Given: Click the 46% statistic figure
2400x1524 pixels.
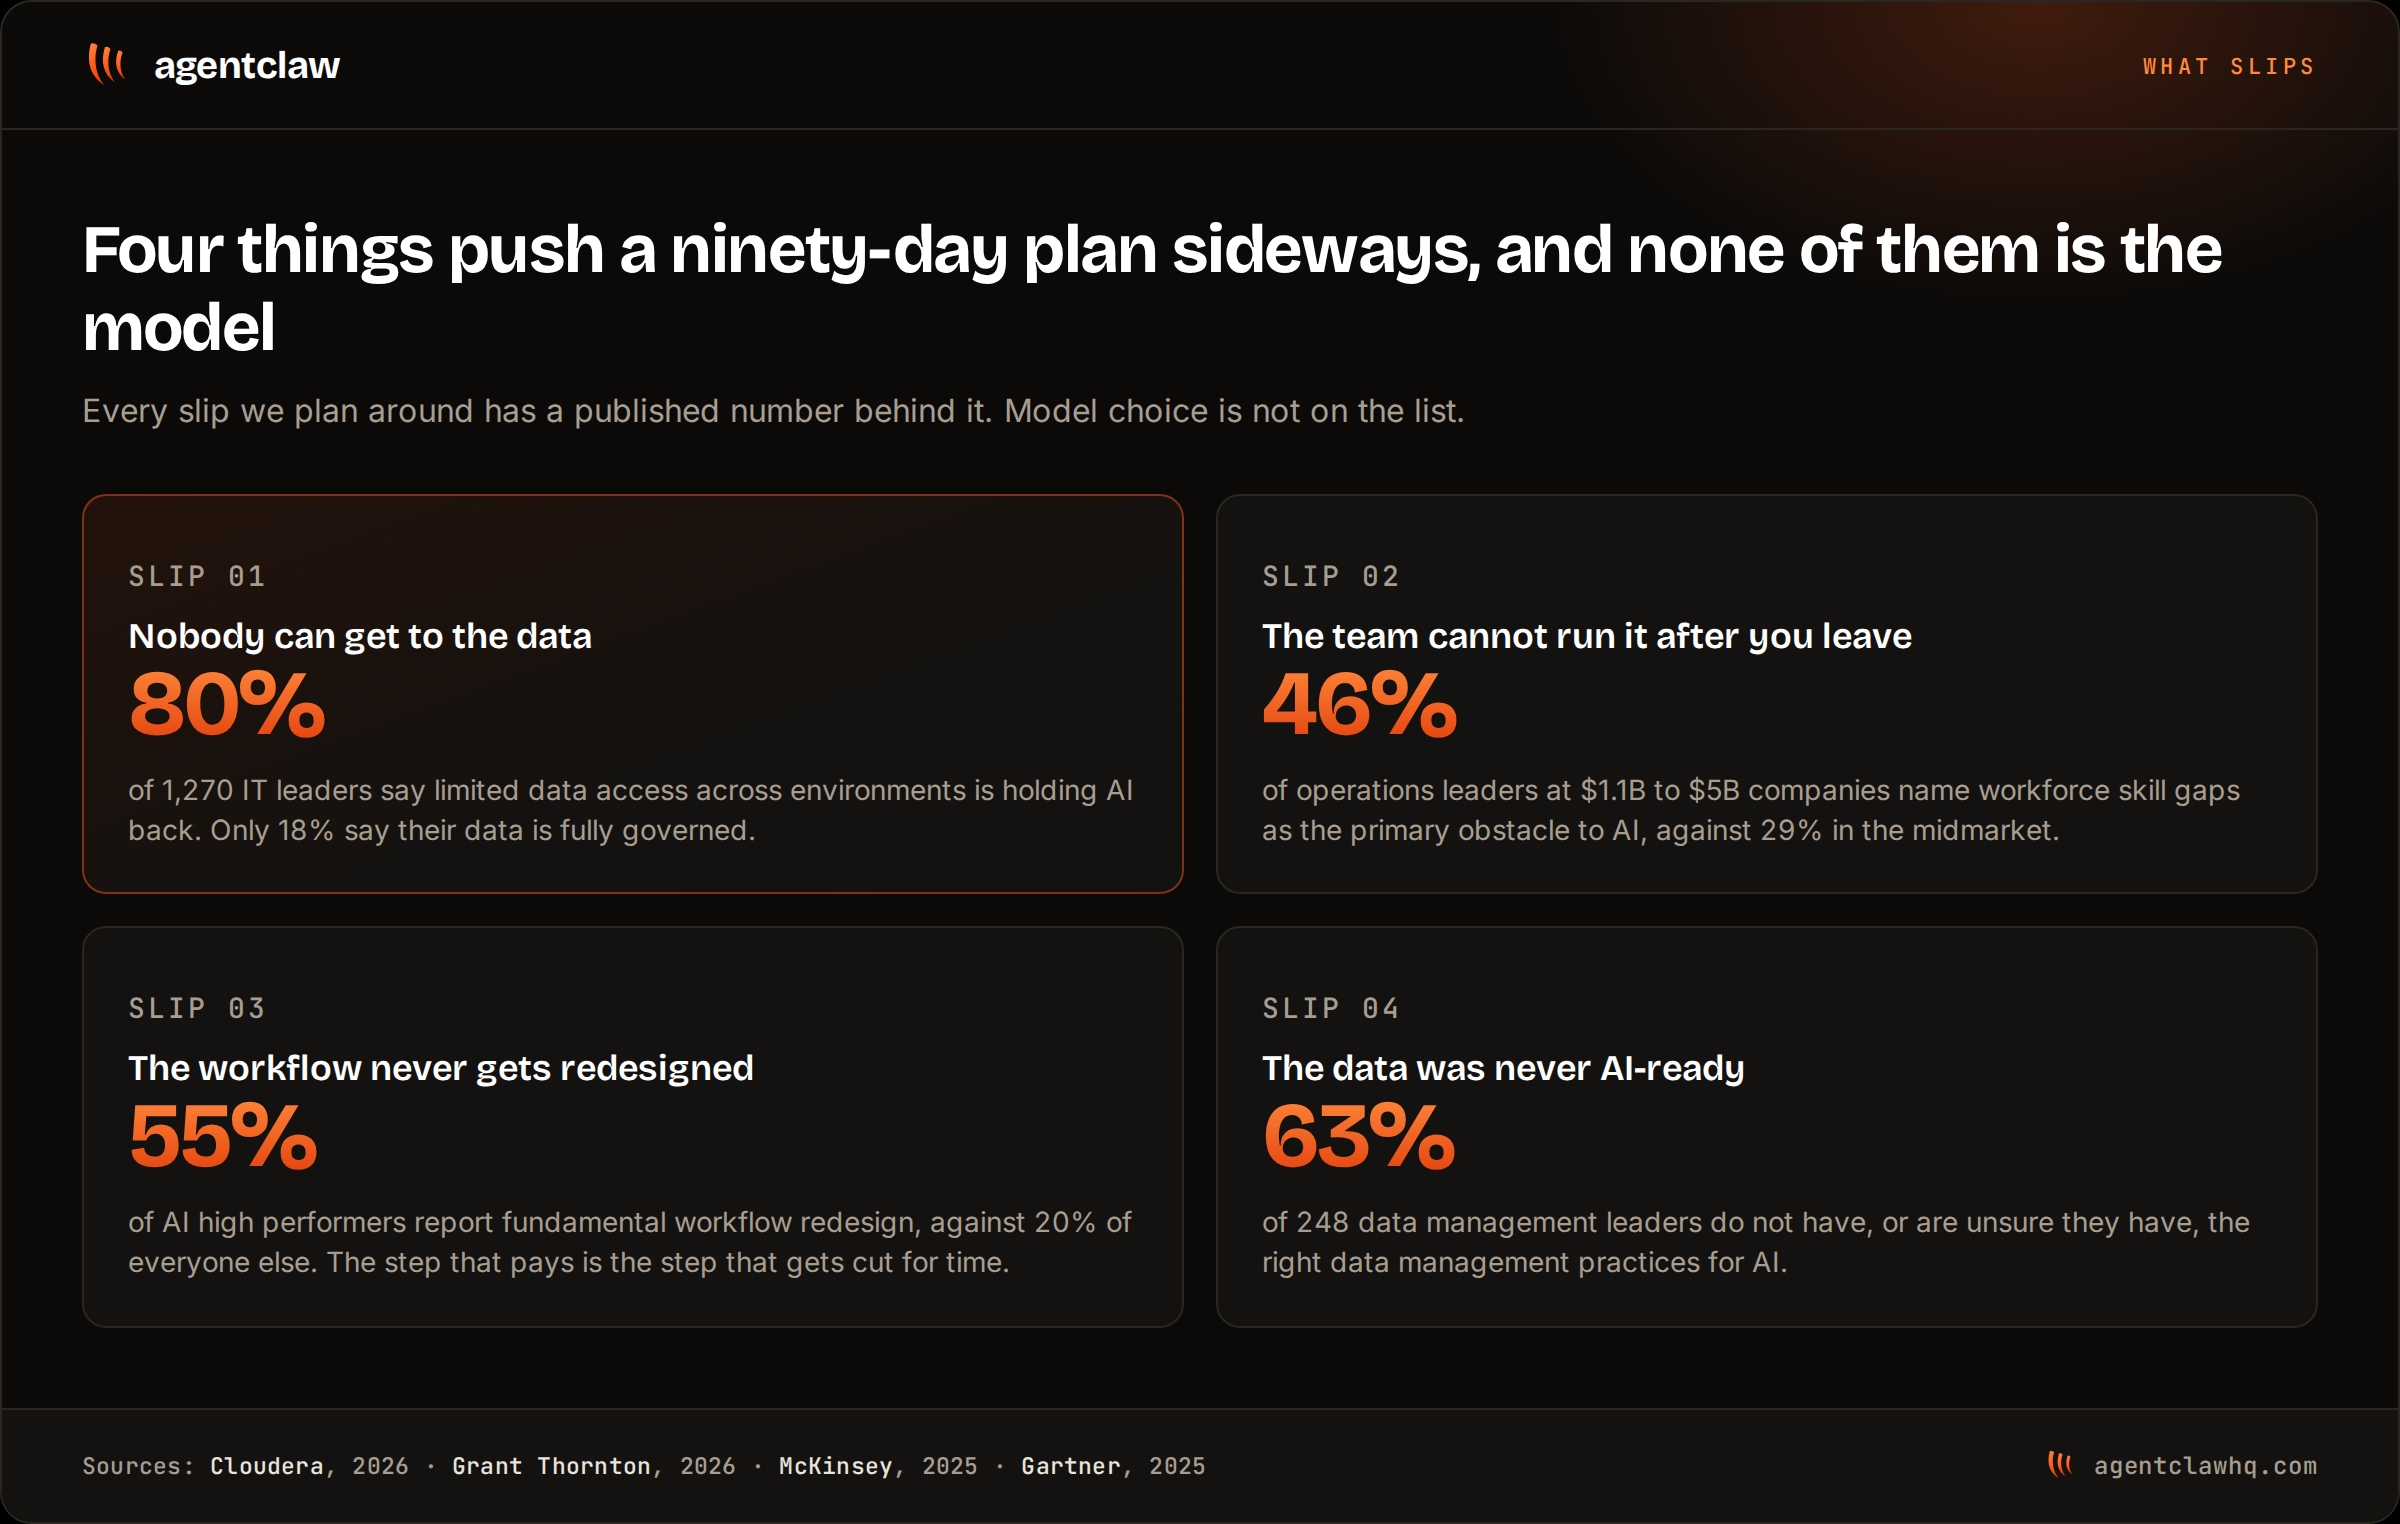Looking at the screenshot, I should pos(1360,705).
